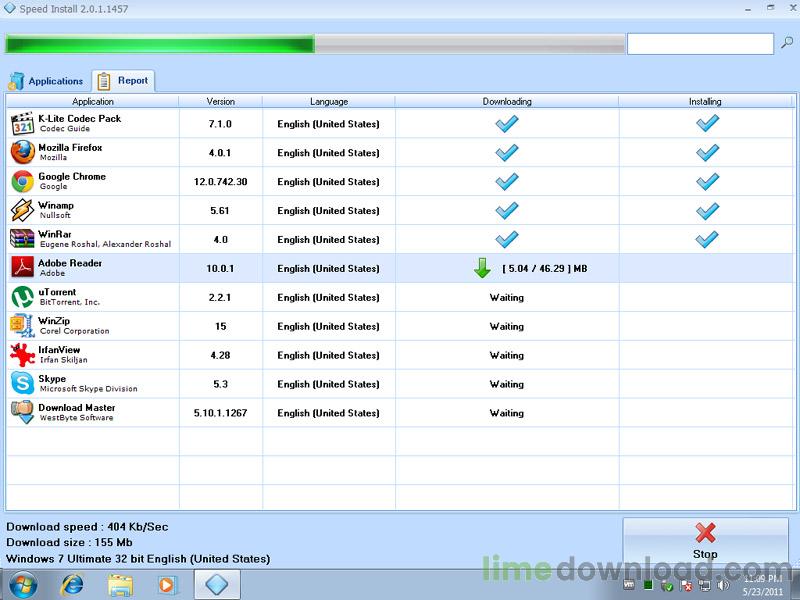Click the Adobe Reader download size text
Screen dimensions: 800x600
pyautogui.click(x=544, y=268)
